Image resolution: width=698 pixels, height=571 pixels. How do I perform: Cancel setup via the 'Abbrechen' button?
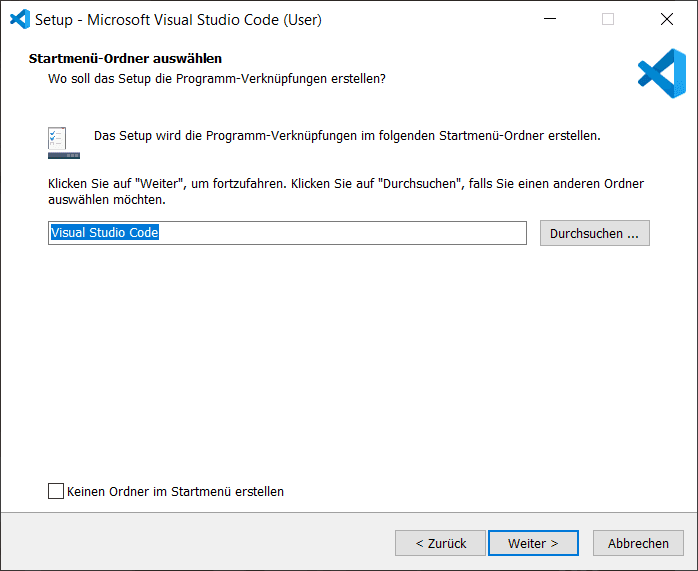[638, 543]
